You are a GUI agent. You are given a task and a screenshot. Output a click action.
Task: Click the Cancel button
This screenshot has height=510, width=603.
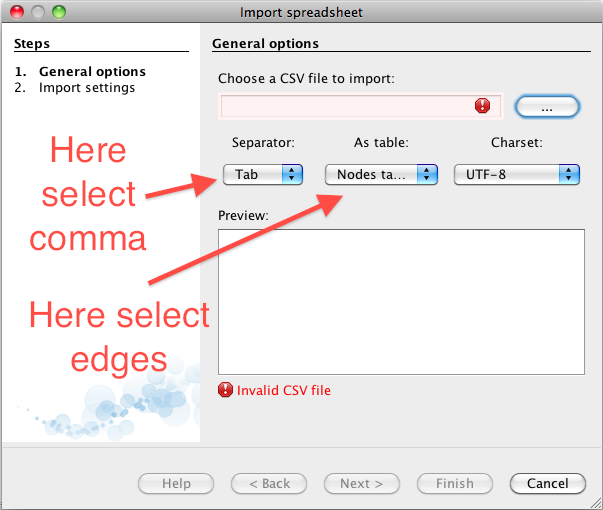[548, 483]
